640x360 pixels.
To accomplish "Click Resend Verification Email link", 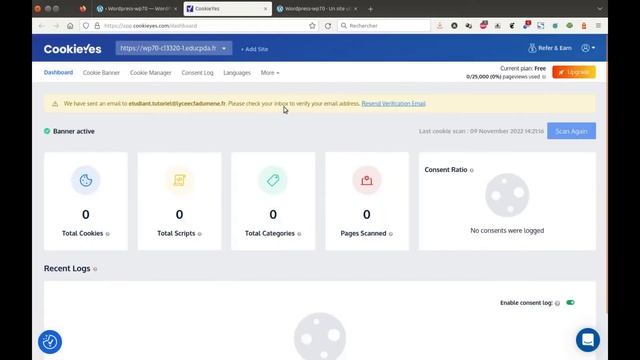I will click(x=393, y=104).
